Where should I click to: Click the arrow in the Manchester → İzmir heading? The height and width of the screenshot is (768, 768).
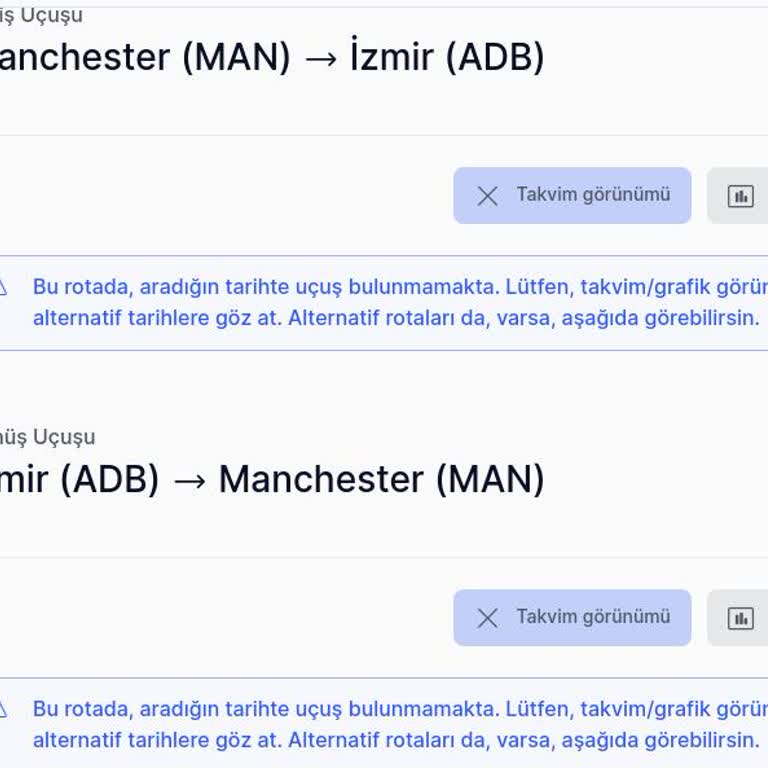pos(320,58)
